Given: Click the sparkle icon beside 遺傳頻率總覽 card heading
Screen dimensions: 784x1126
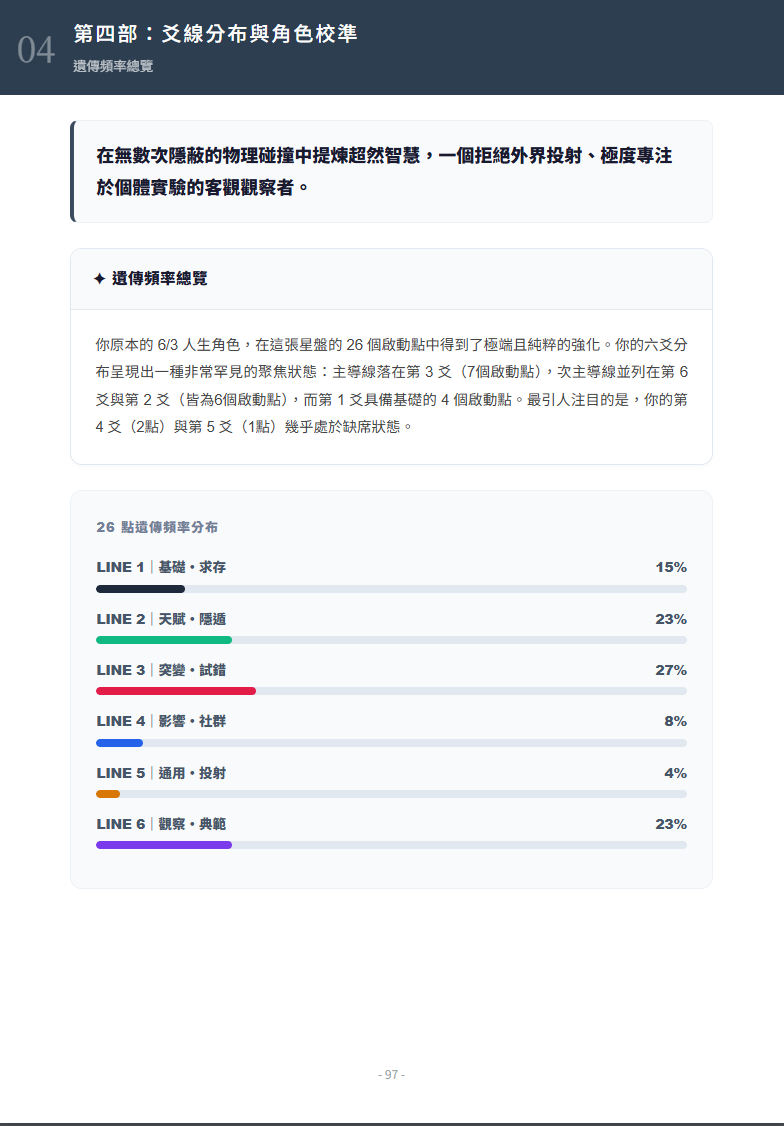Looking at the screenshot, I should pos(99,279).
